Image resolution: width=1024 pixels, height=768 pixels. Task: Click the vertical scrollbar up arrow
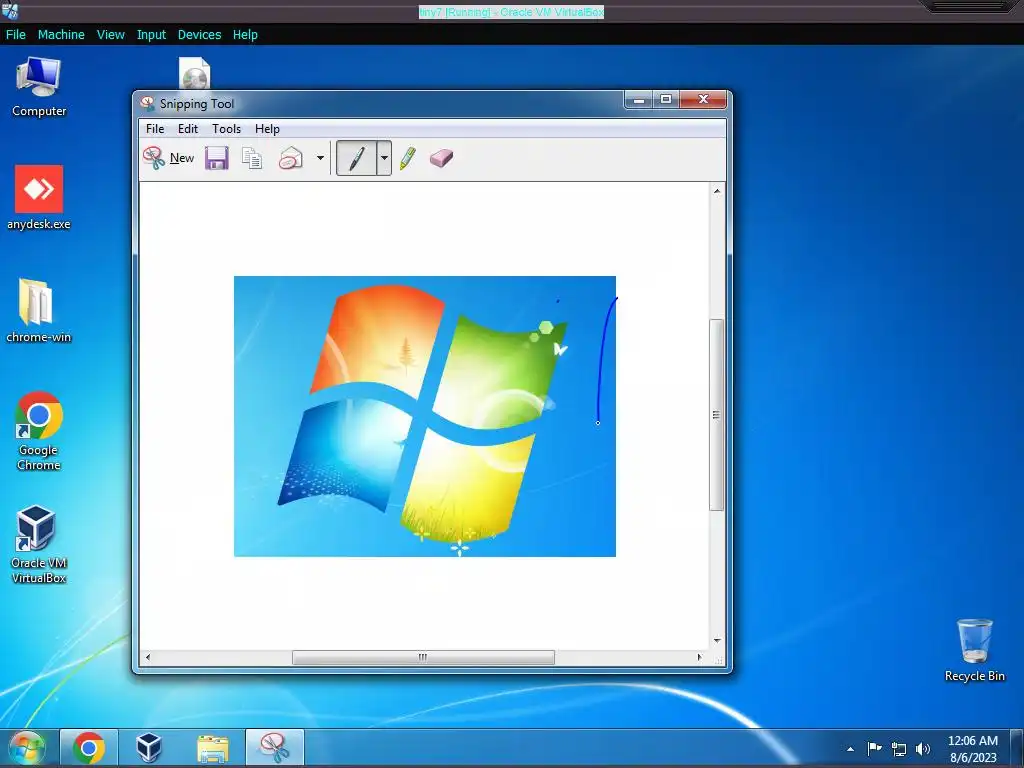pos(717,191)
